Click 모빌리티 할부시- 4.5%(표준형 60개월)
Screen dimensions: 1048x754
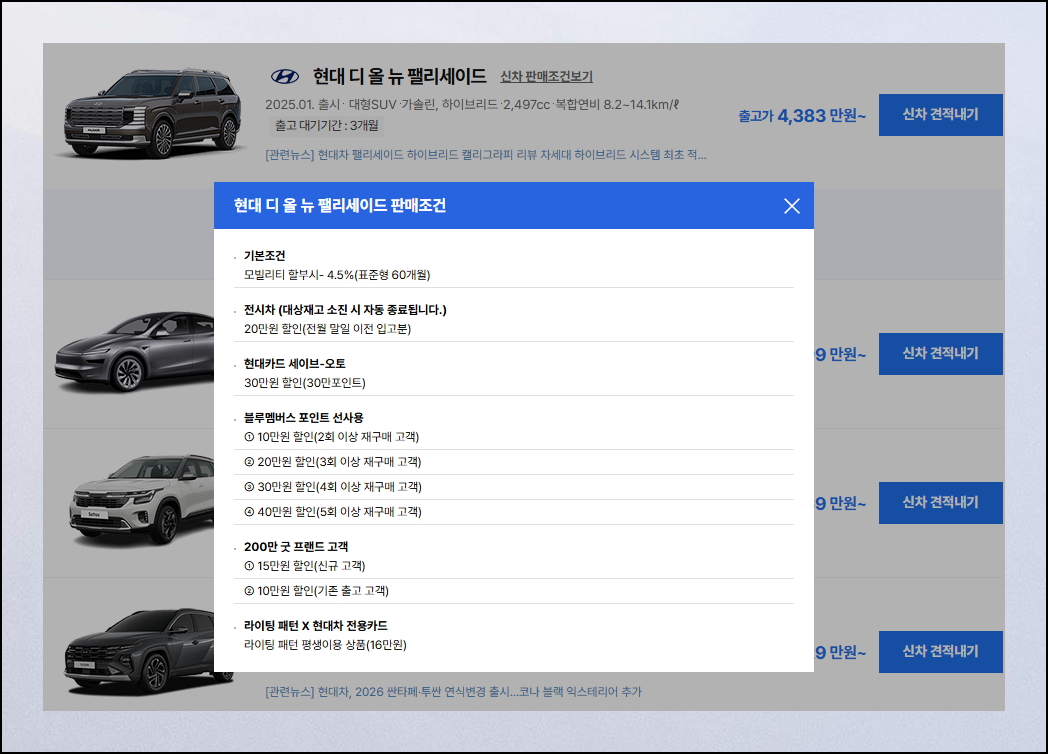[337, 275]
